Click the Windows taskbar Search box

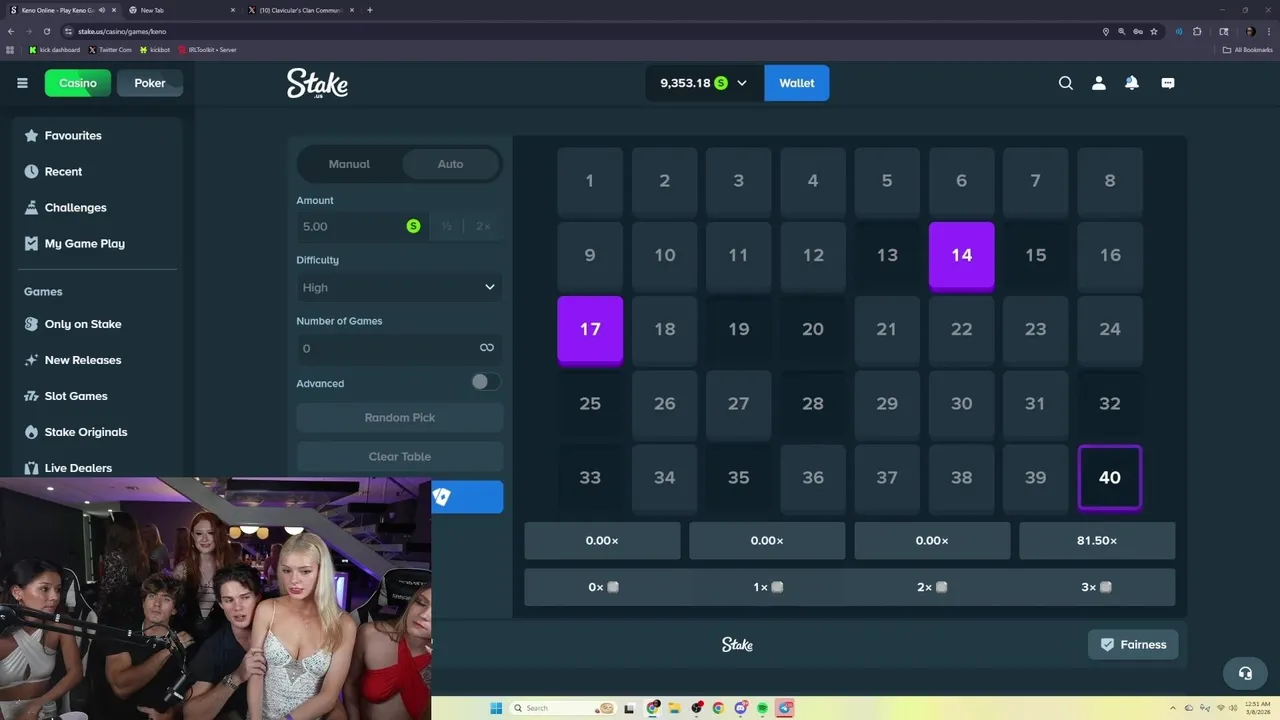(564, 708)
